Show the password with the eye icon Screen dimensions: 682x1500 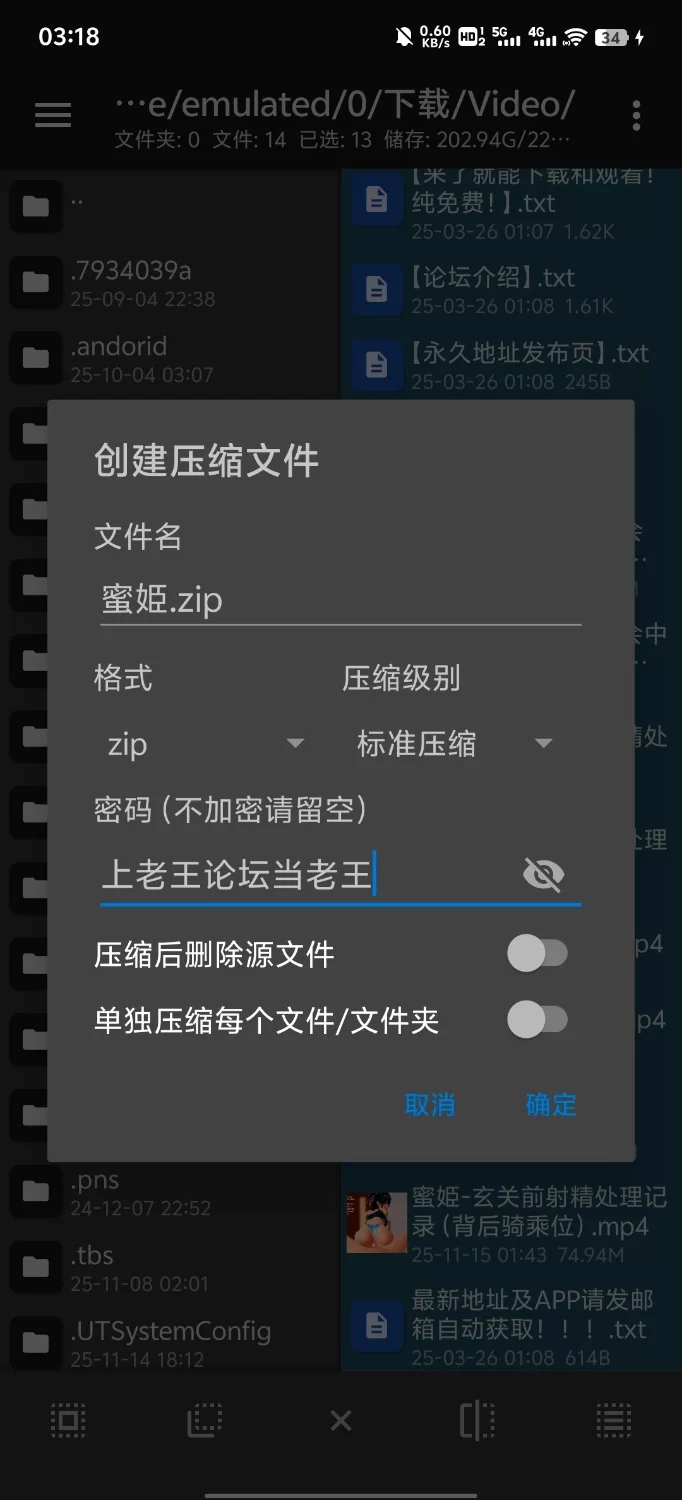pos(543,875)
